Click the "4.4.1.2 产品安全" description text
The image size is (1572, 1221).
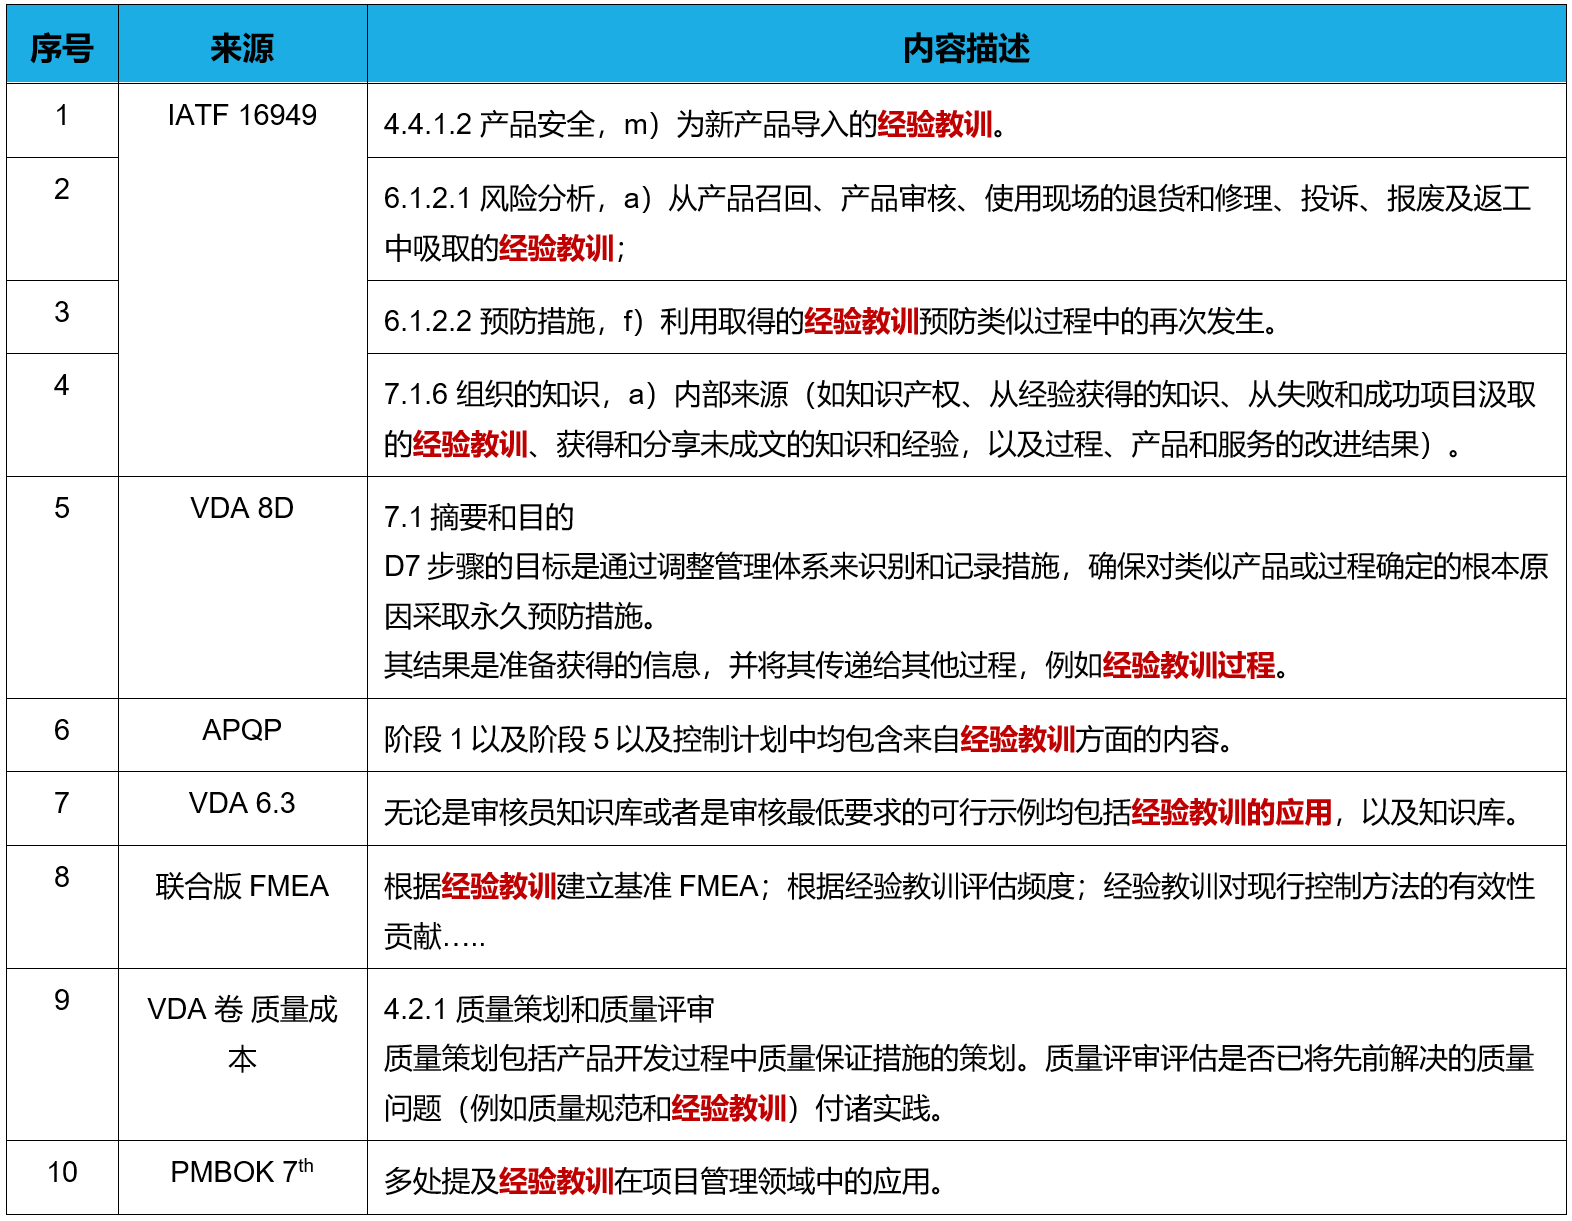coord(490,125)
